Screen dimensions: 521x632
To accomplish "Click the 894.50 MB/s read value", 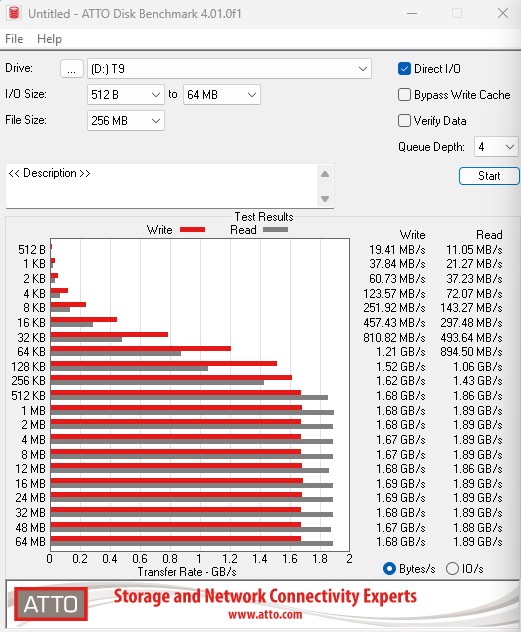I will point(471,352).
